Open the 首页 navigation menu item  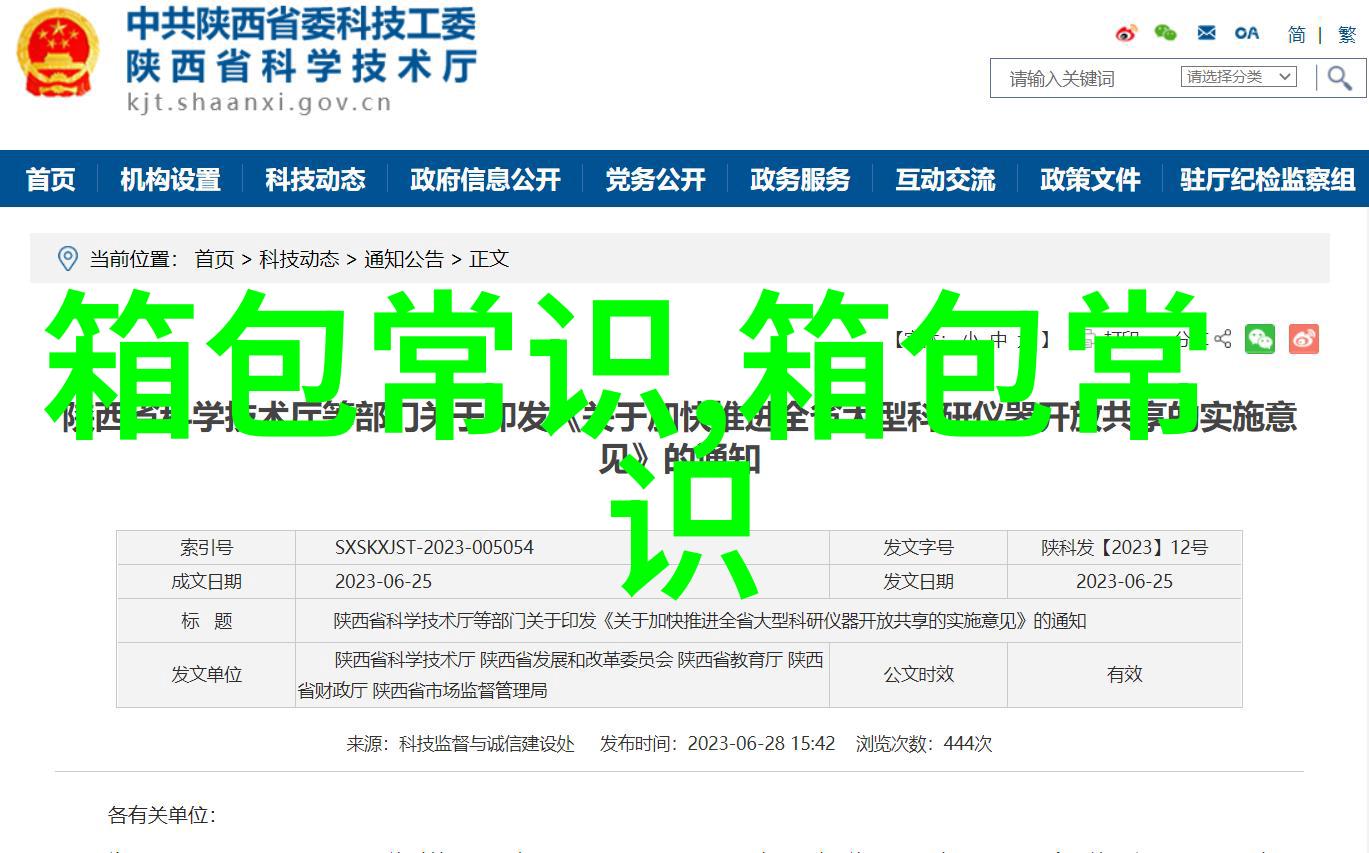tap(50, 179)
